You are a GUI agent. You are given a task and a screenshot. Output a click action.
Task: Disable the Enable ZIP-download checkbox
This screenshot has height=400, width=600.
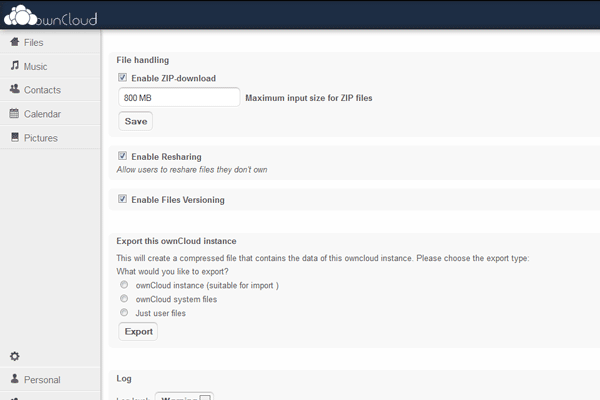(x=123, y=78)
